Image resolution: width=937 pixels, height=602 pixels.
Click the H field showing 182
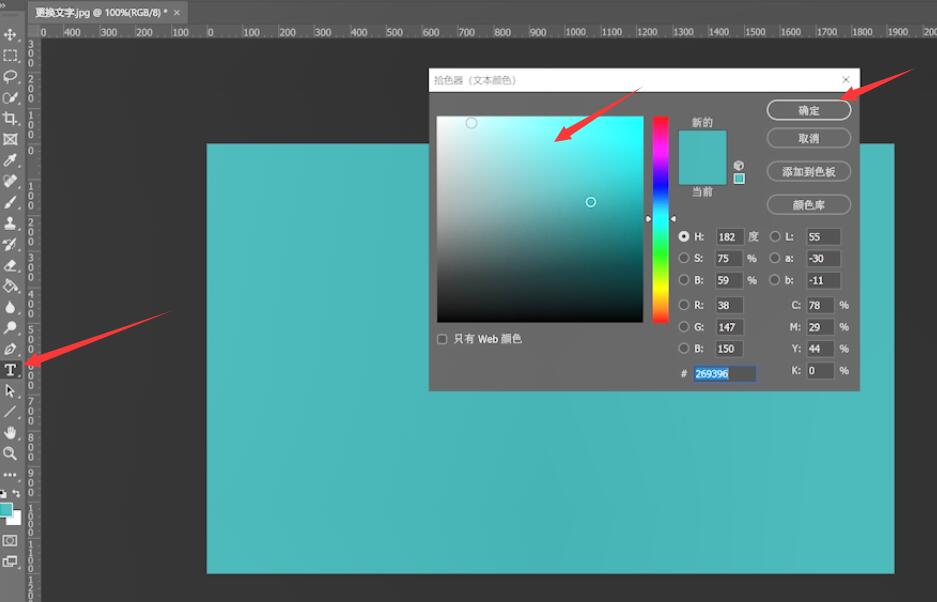pyautogui.click(x=730, y=237)
